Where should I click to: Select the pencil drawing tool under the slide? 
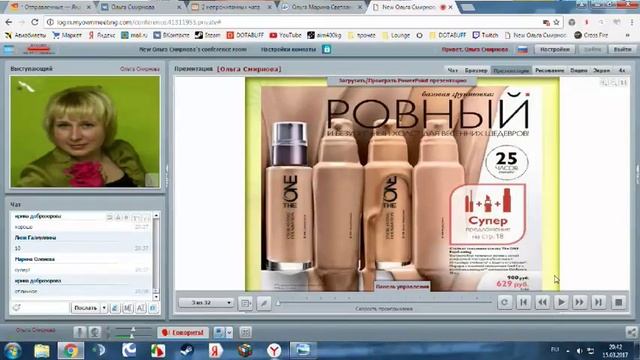[x=264, y=303]
